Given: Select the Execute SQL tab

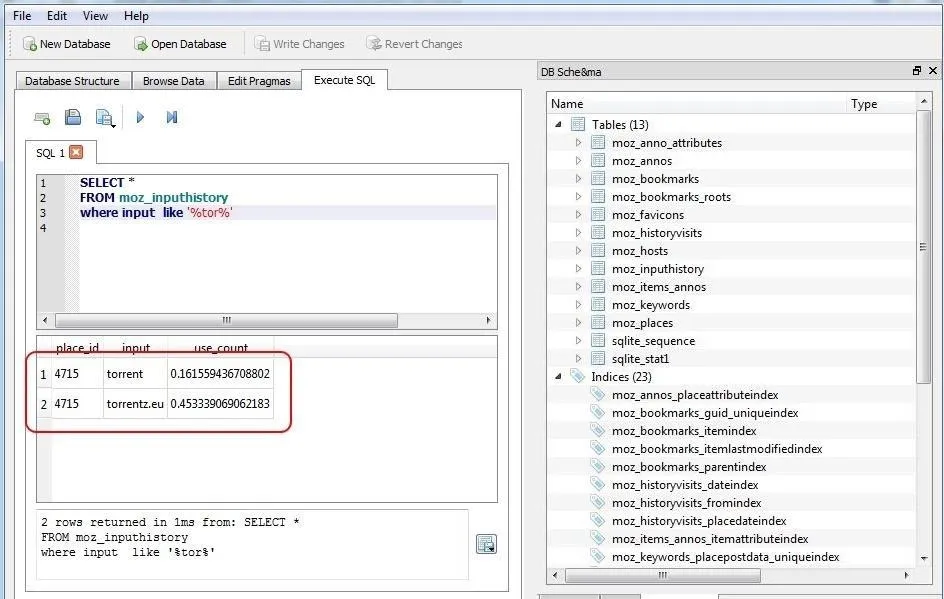Looking at the screenshot, I should click(344, 79).
